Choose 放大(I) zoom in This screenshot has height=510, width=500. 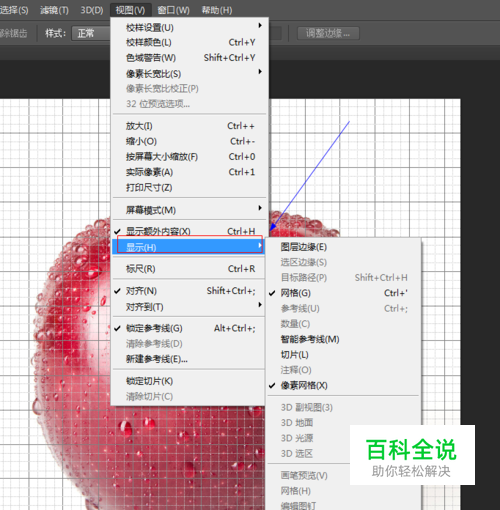coord(189,126)
